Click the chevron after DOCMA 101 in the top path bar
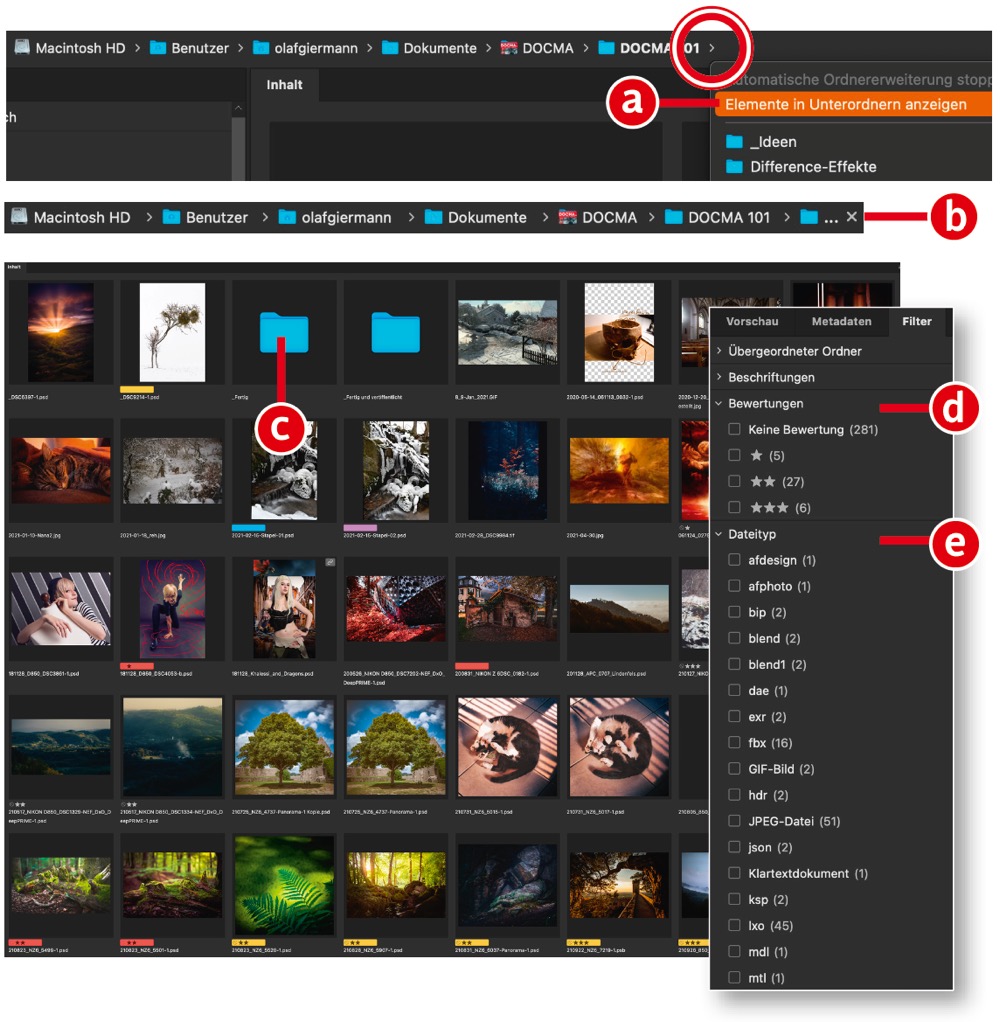The image size is (1000, 1022). (712, 48)
